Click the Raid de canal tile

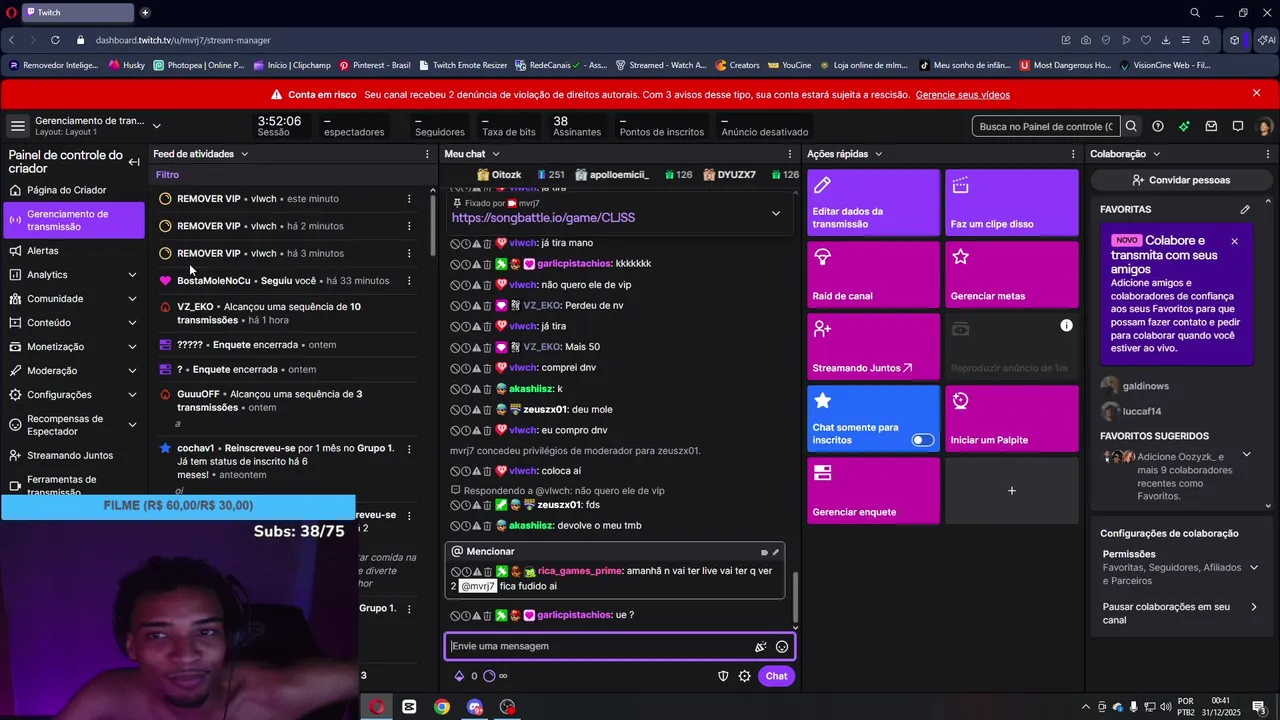(873, 275)
